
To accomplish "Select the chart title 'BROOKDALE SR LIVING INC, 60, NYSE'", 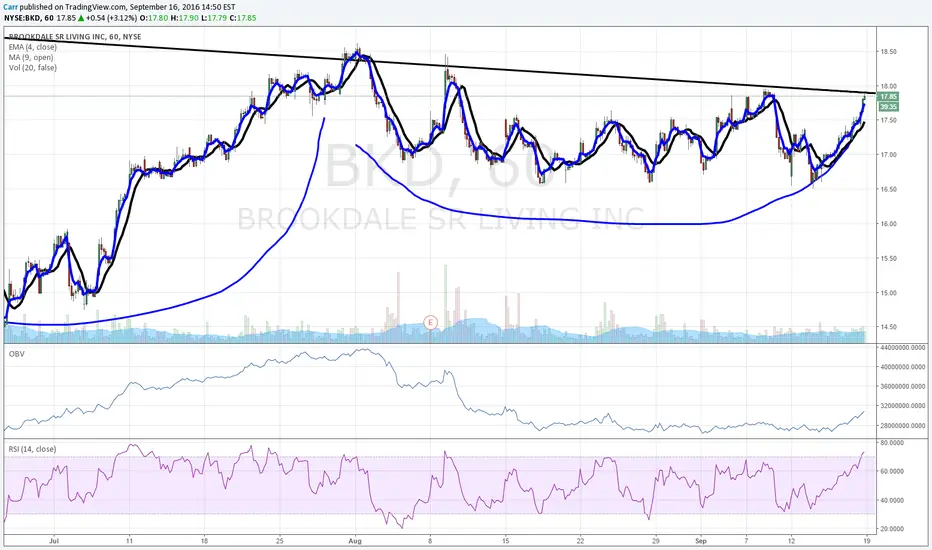I will click(75, 37).
